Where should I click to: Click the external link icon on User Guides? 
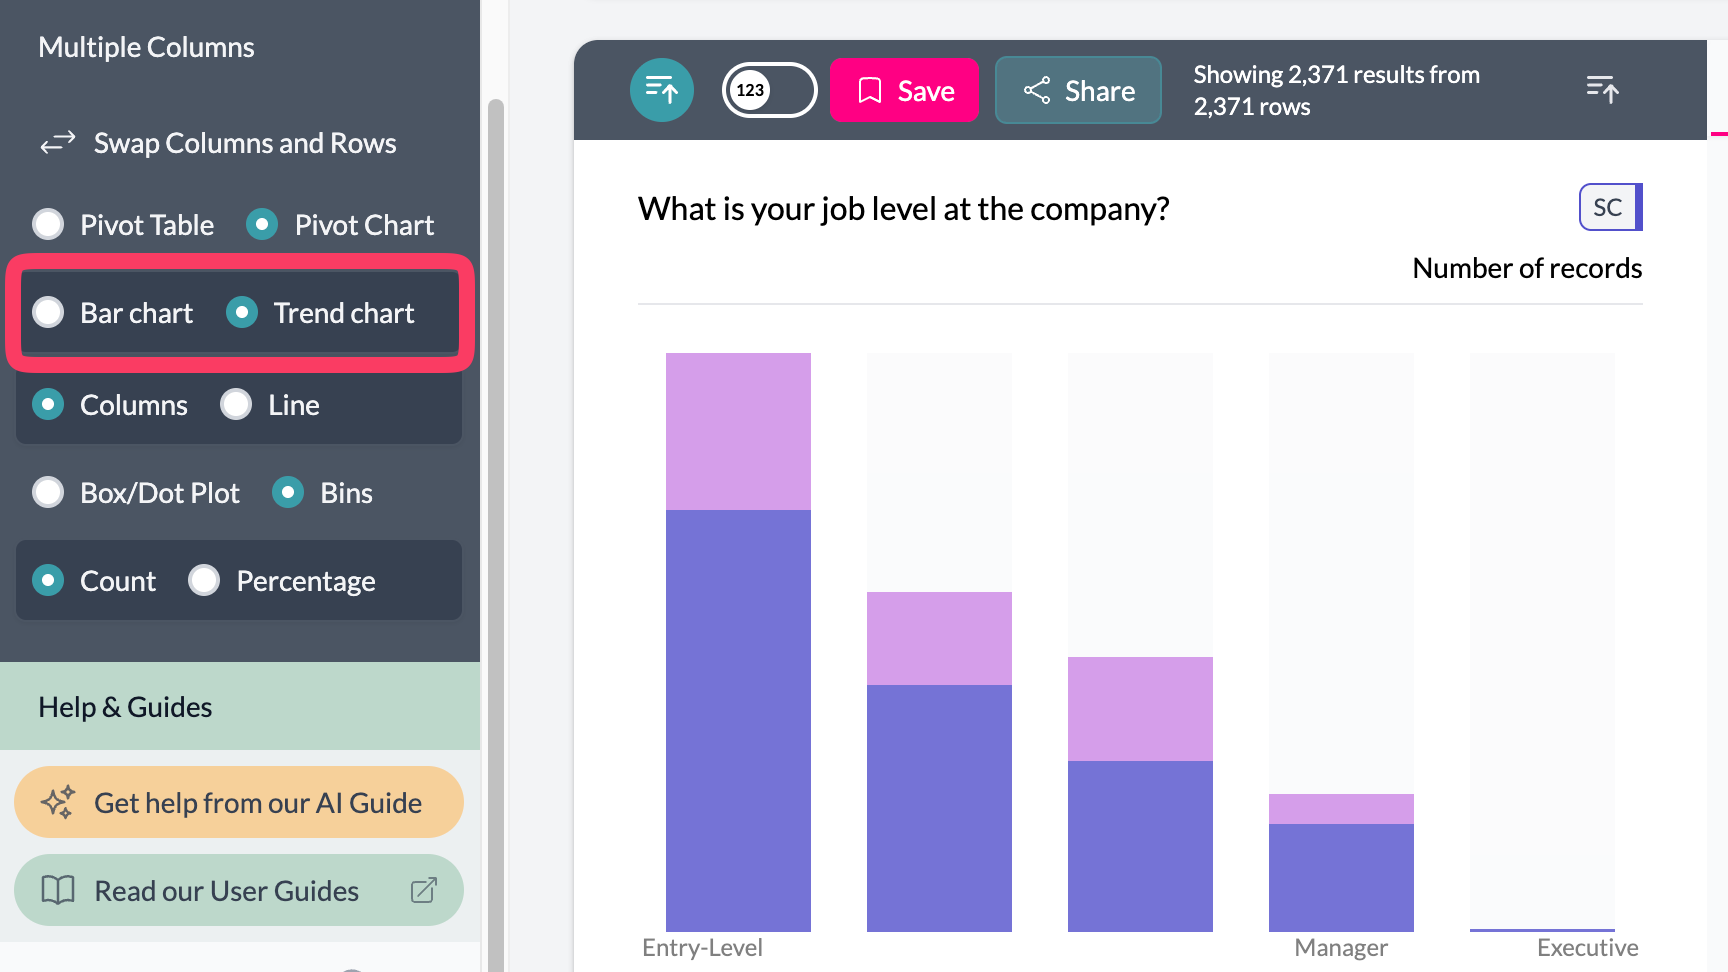(x=424, y=890)
